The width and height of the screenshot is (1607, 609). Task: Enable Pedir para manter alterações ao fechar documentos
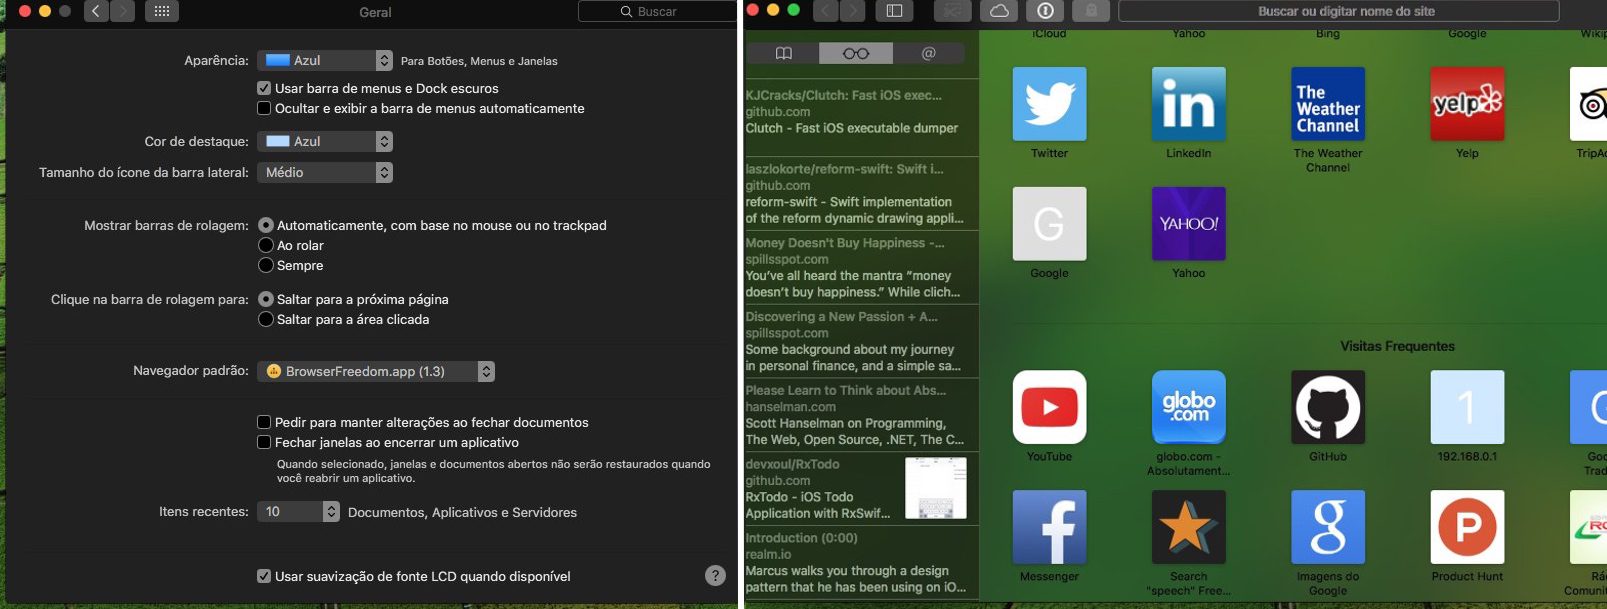[264, 422]
